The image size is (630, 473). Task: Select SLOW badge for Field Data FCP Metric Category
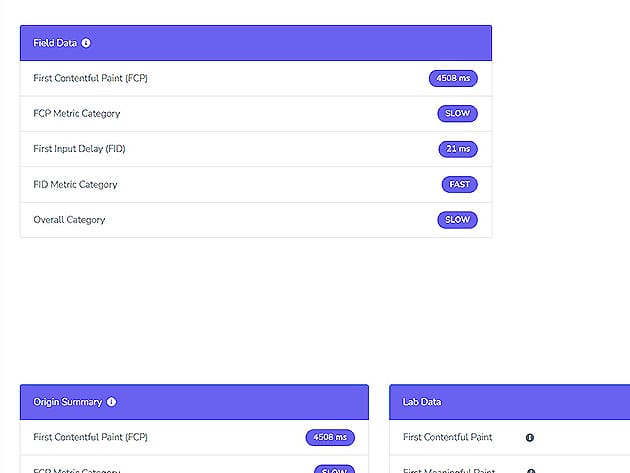(x=457, y=113)
